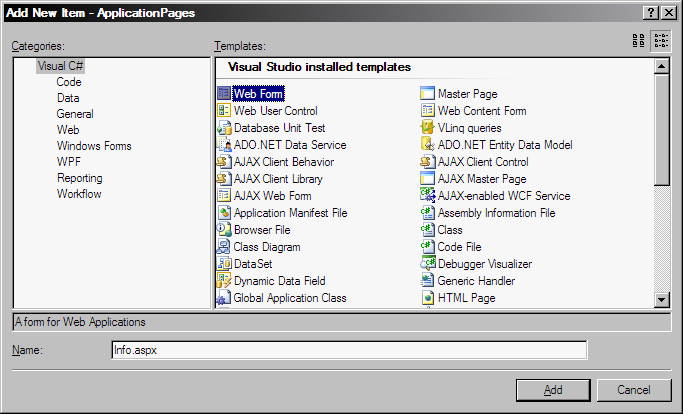Select the AJAX Master Page icon

(x=427, y=178)
